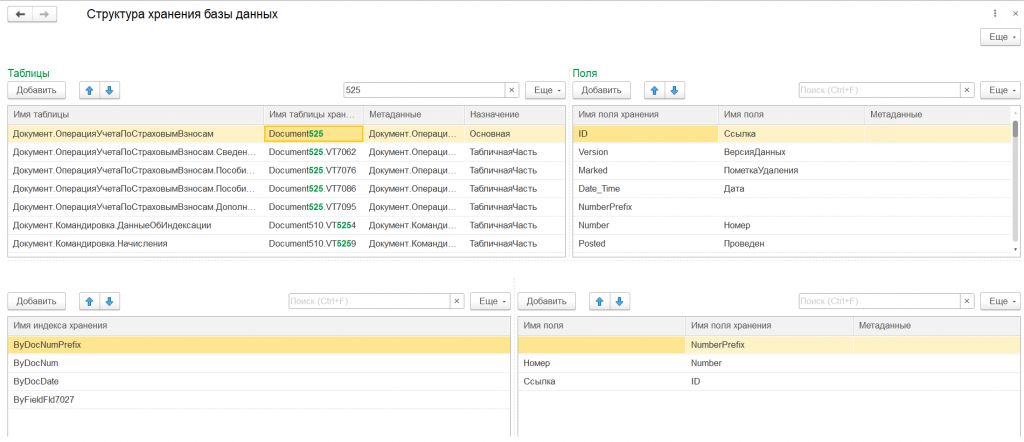Move index field down in bottom-right panel
The image size is (1024, 442).
(620, 301)
